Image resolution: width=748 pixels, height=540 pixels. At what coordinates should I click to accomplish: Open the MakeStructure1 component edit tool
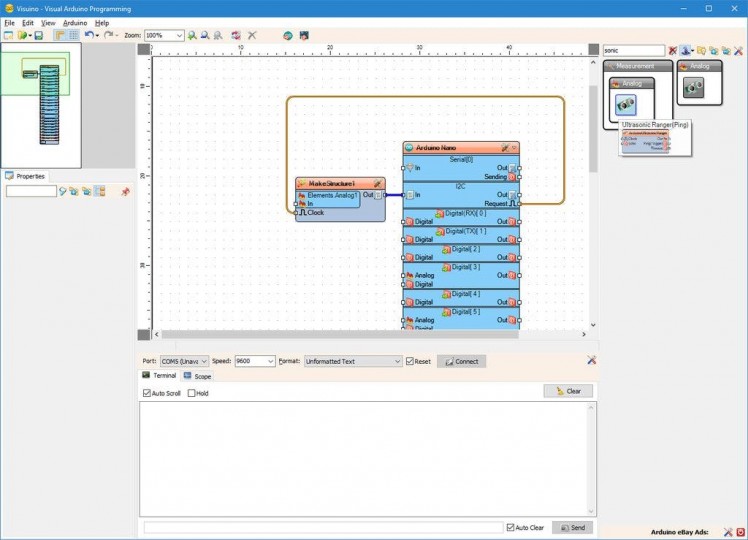pyautogui.click(x=378, y=184)
